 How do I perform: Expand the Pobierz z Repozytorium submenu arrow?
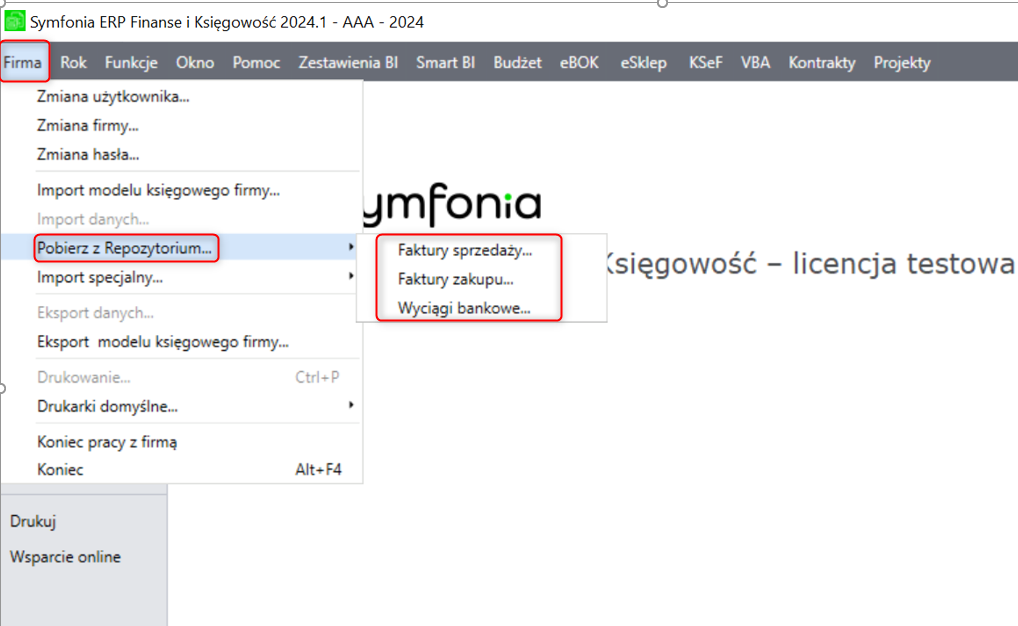[351, 247]
